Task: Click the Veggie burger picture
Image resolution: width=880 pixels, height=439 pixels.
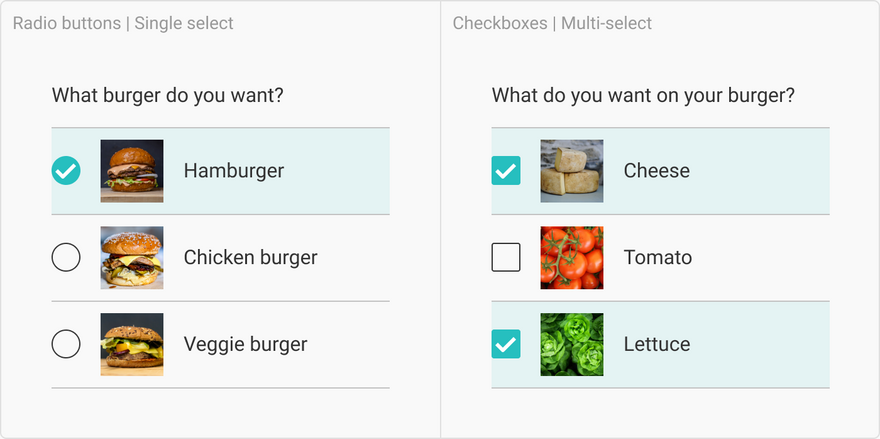Action: pyautogui.click(x=132, y=344)
